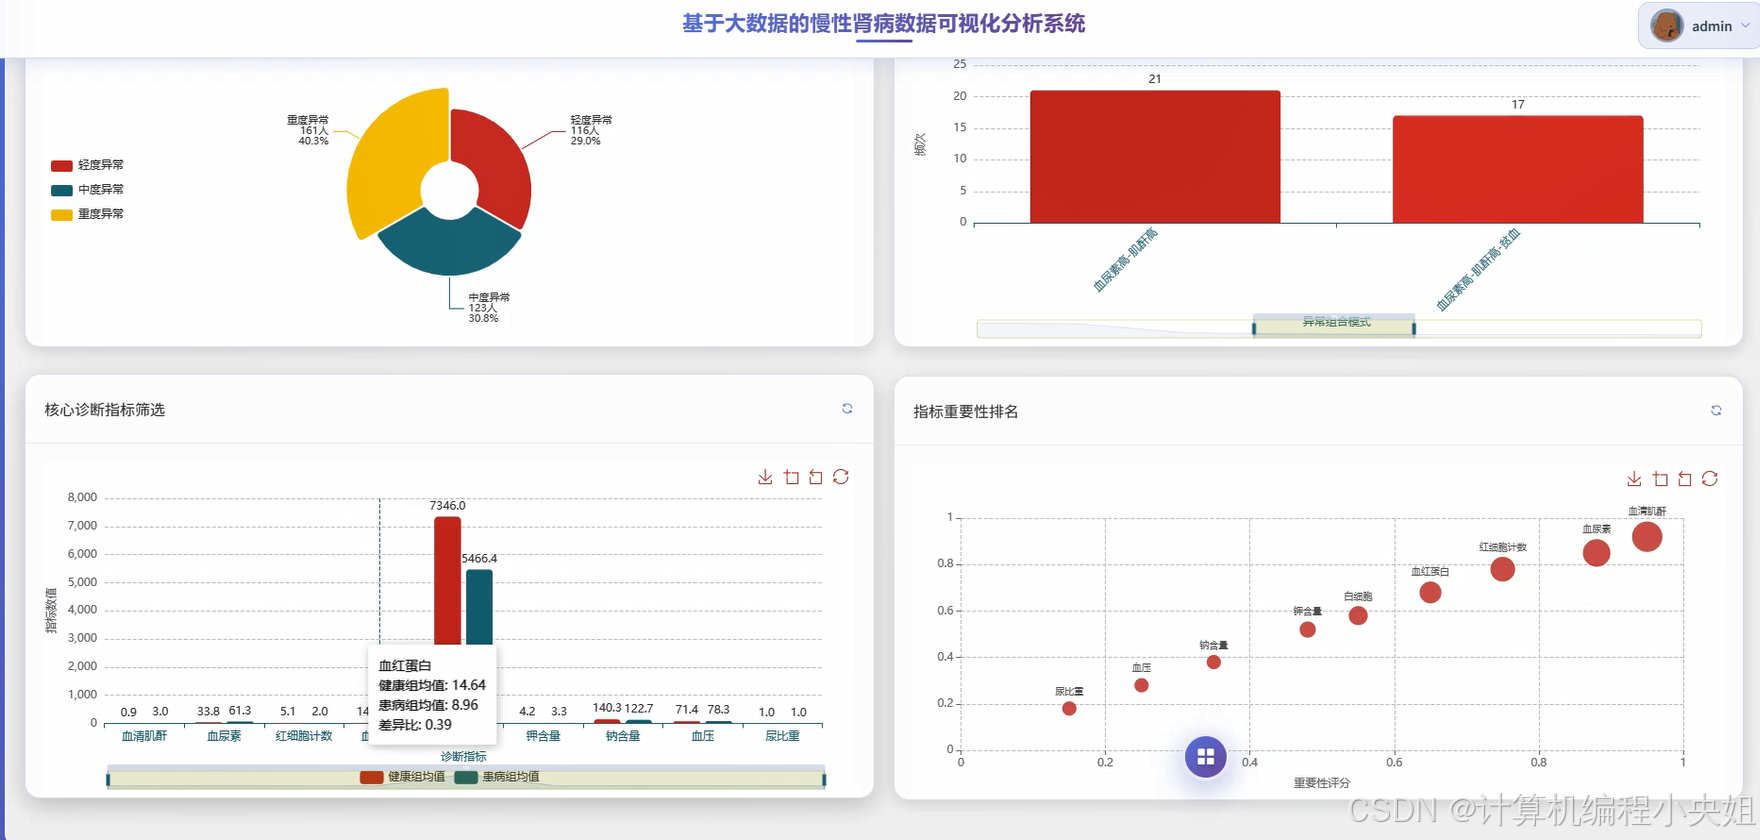This screenshot has height=840, width=1760.
Task: Click left handle of 诊断指标 zoom slider
Action: pyautogui.click(x=108, y=779)
